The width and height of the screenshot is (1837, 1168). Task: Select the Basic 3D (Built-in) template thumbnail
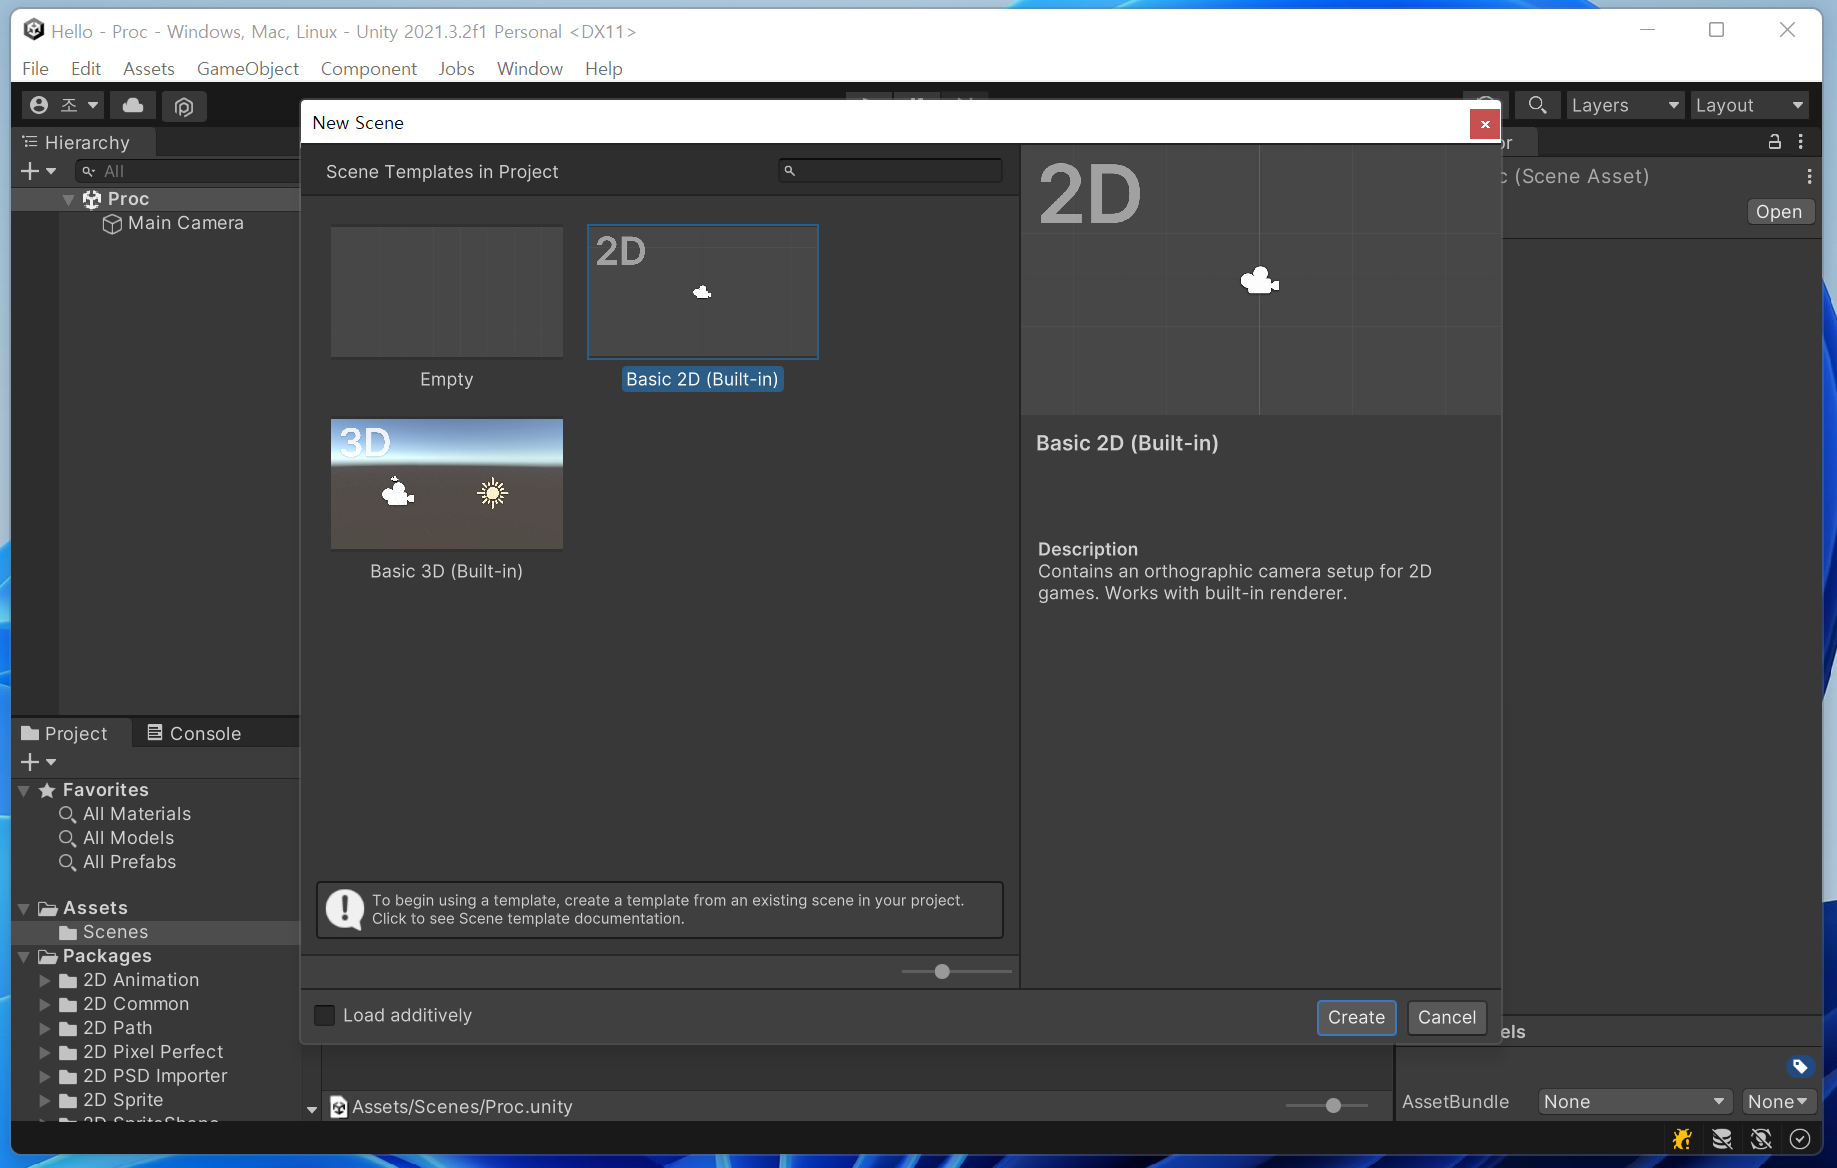point(447,484)
